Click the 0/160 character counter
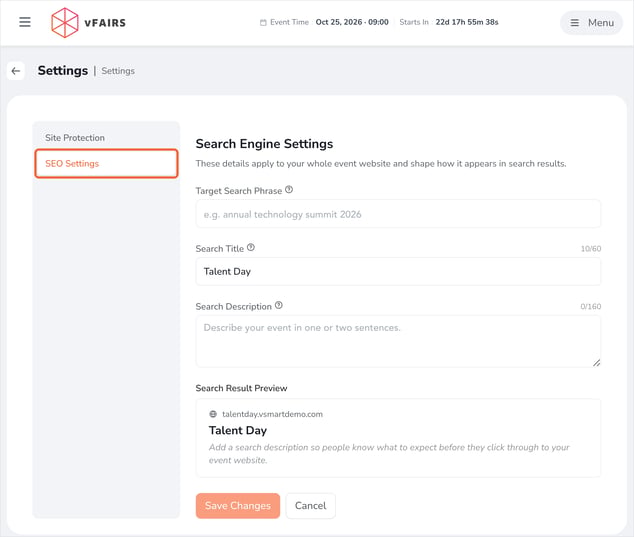 pyautogui.click(x=591, y=307)
